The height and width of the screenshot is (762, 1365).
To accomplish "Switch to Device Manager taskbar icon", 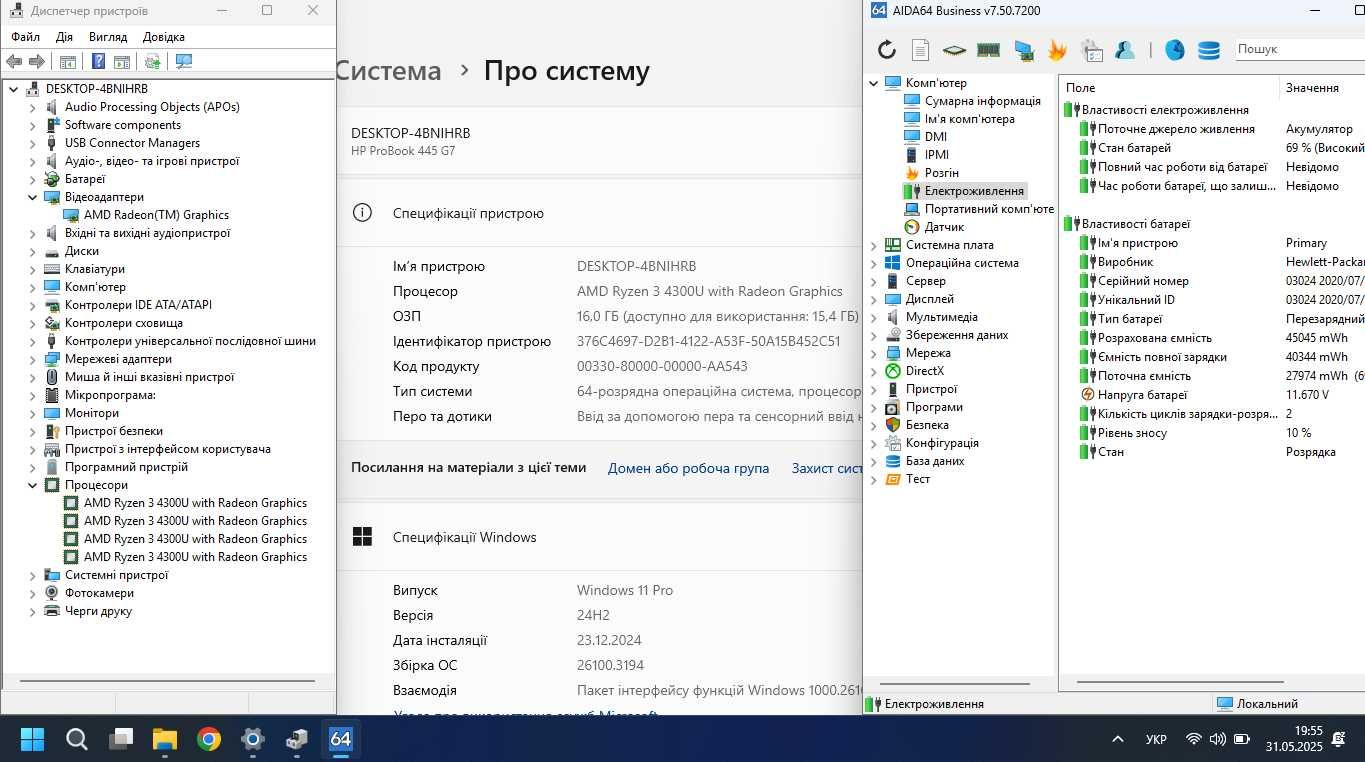I will [297, 739].
